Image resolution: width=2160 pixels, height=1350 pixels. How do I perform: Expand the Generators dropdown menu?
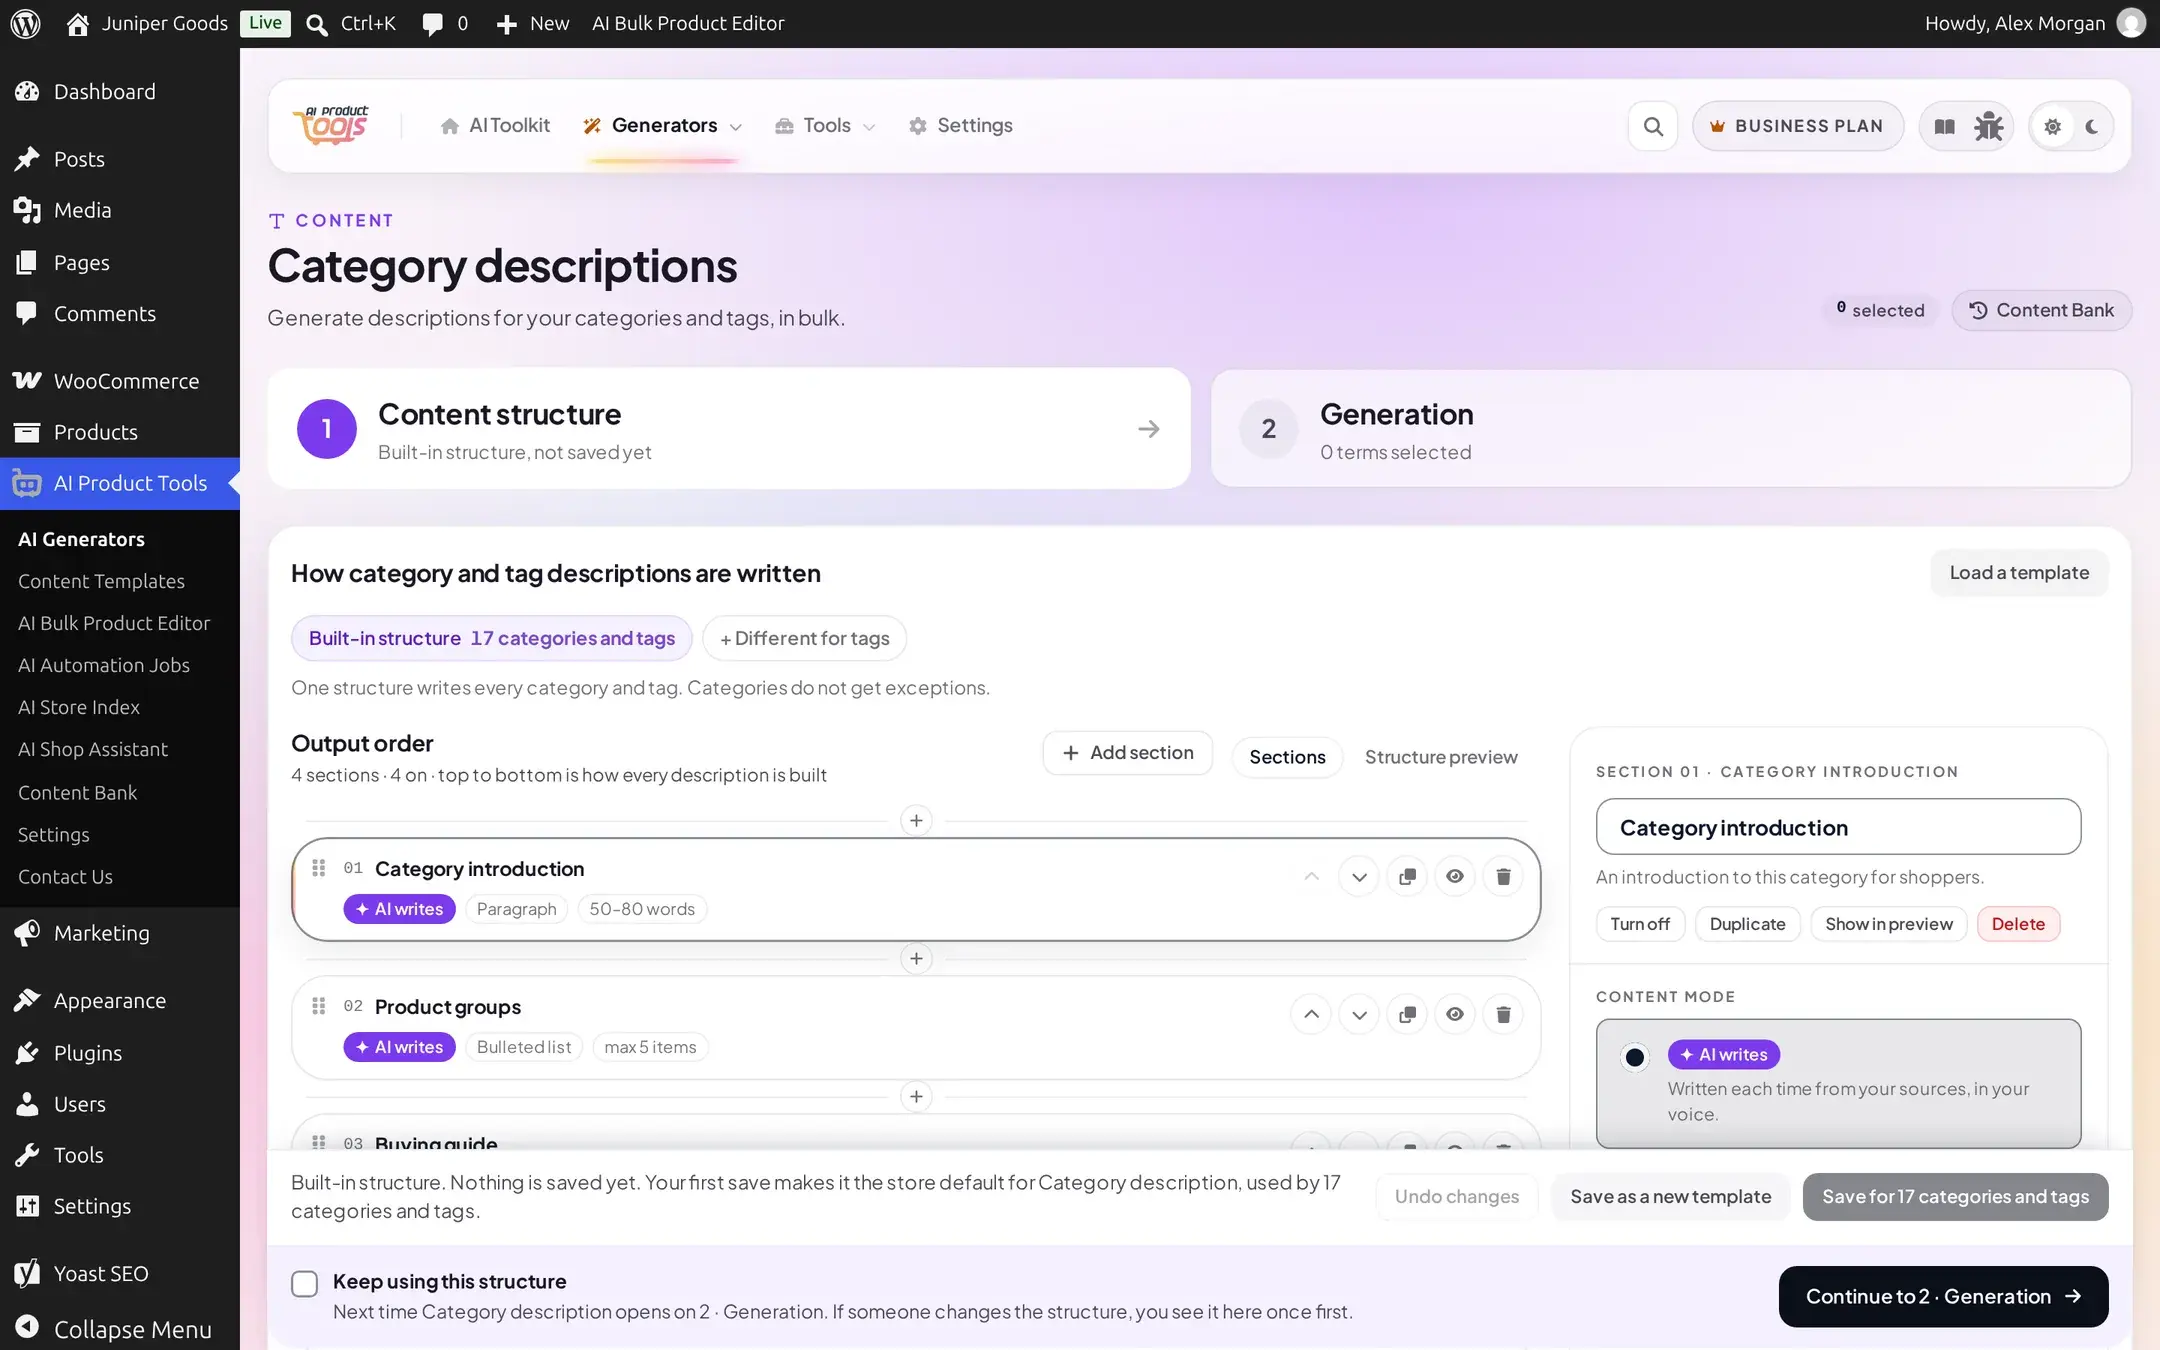click(x=663, y=125)
